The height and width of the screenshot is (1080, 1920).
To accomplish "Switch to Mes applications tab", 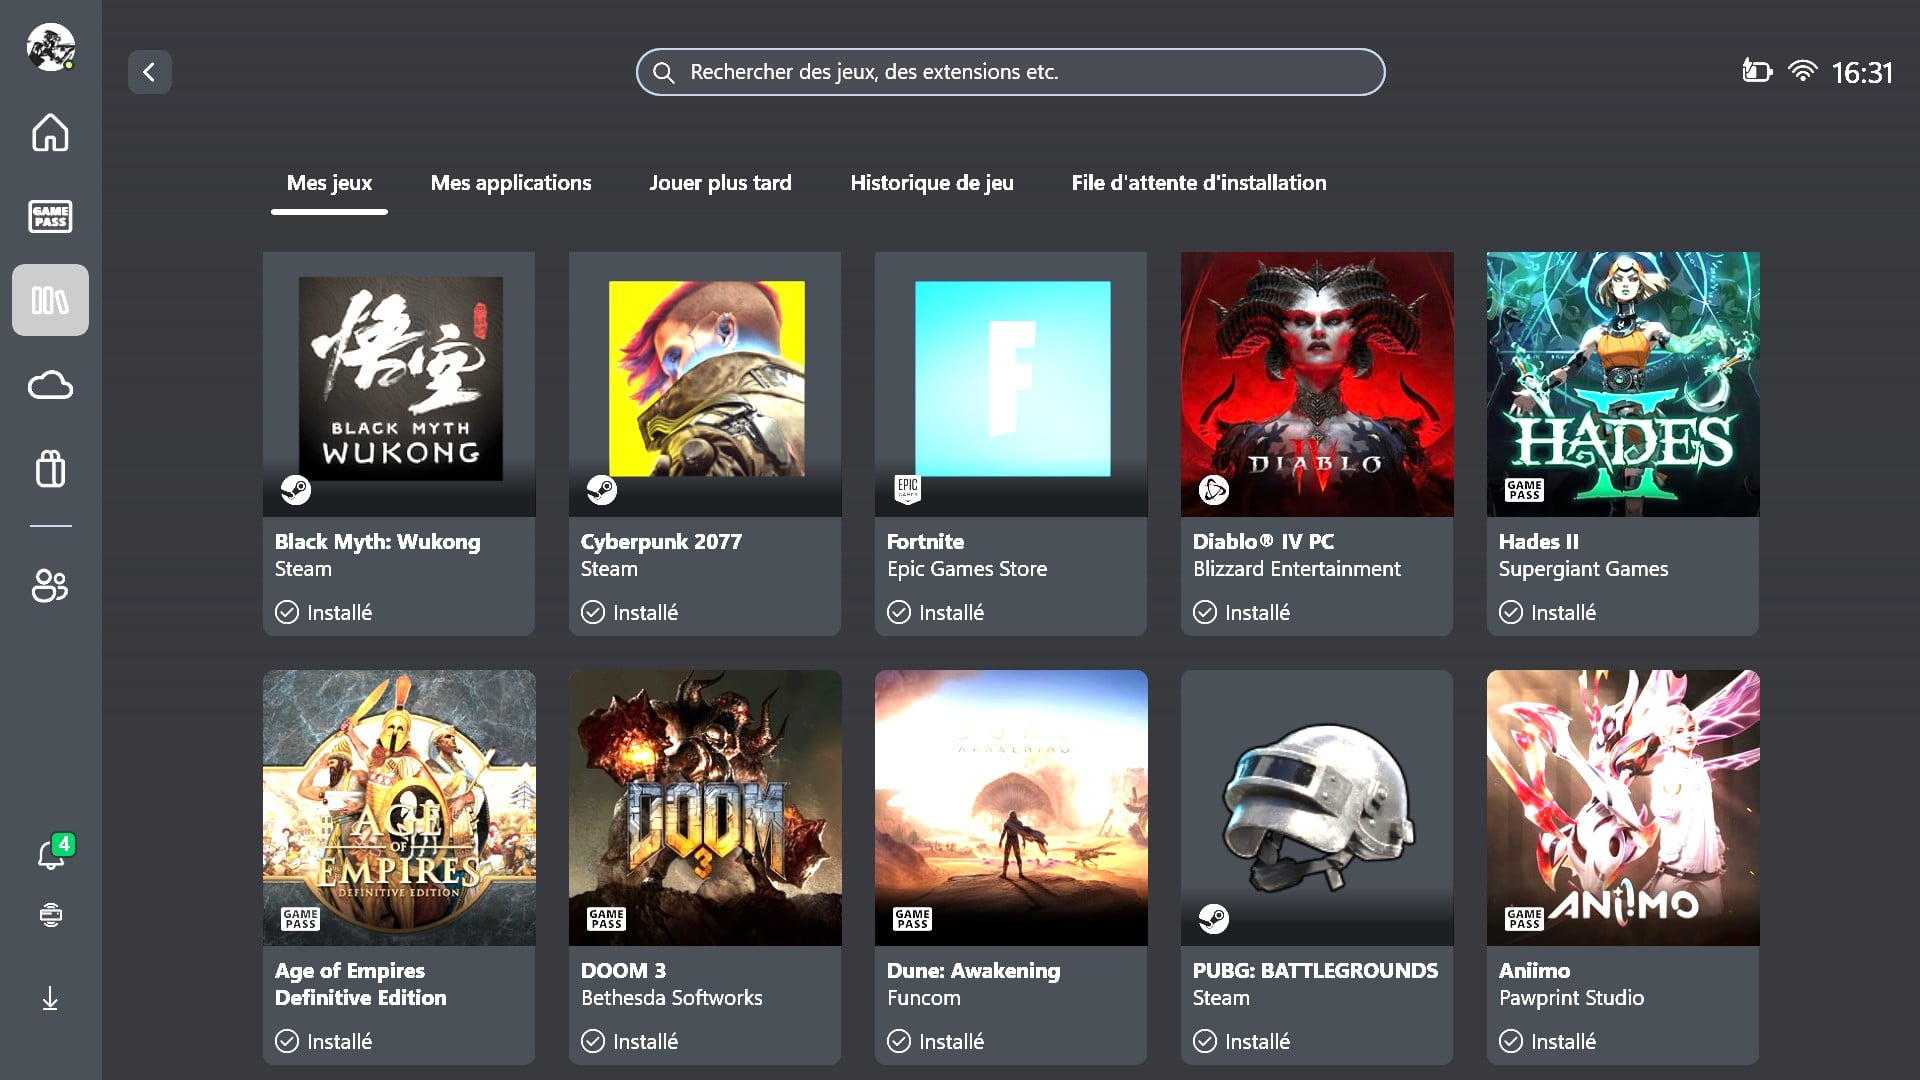I will [x=511, y=183].
